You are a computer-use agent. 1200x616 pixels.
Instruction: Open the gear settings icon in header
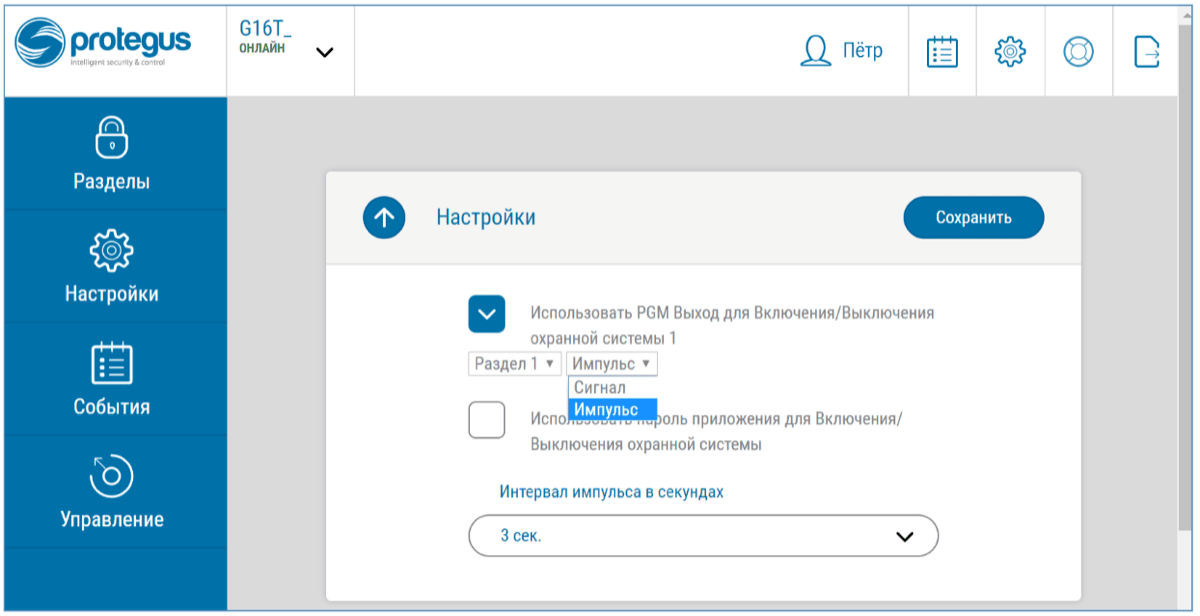(1010, 51)
